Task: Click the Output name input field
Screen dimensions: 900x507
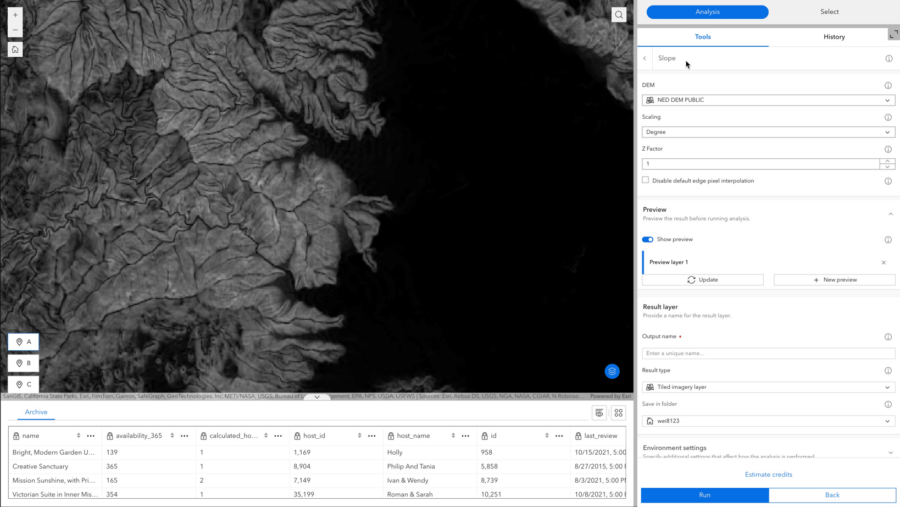Action: coord(767,353)
